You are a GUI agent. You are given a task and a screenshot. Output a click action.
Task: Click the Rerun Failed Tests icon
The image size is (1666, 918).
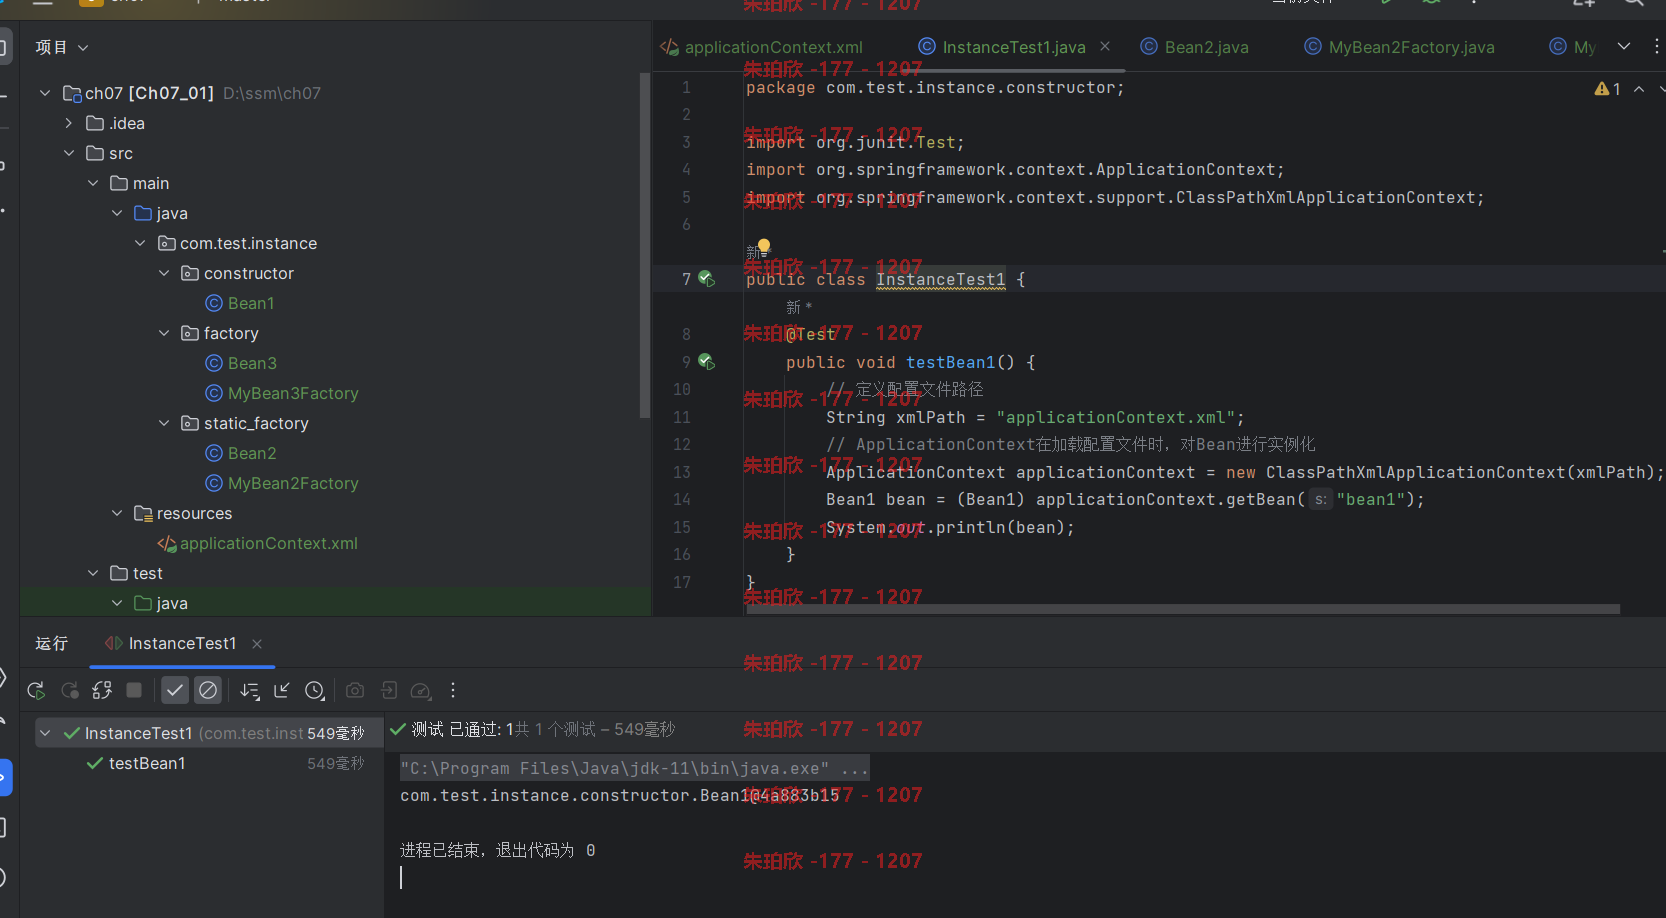point(70,690)
